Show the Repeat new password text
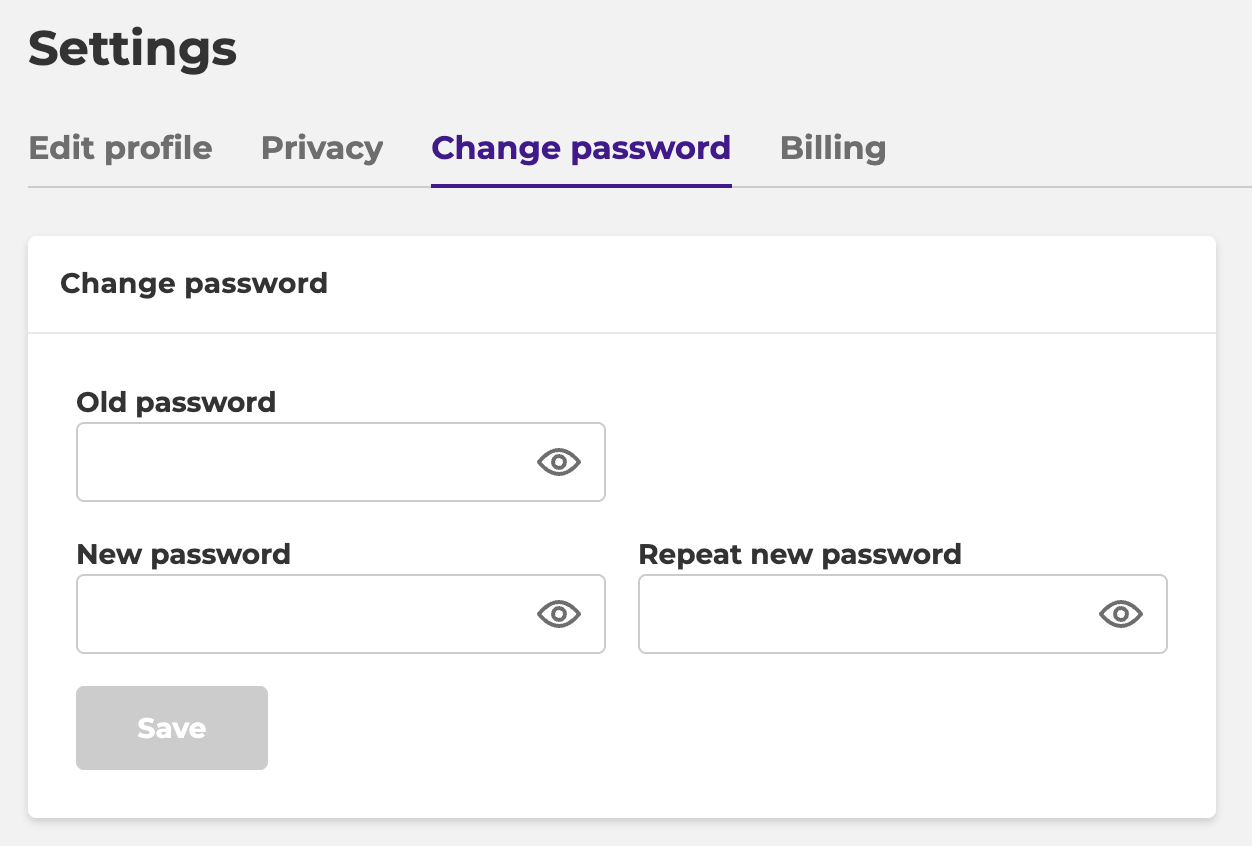 pos(1121,614)
